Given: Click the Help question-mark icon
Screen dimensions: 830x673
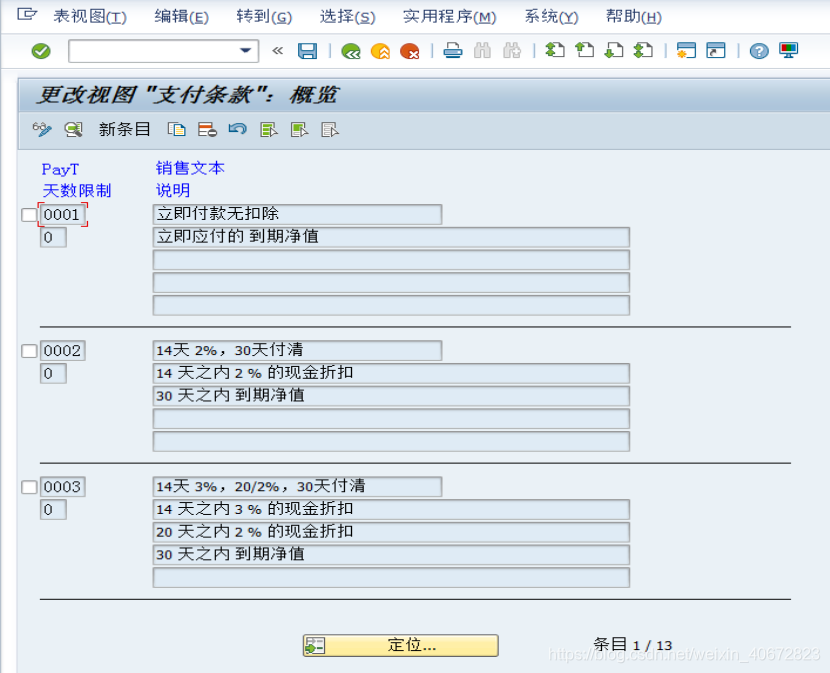Looking at the screenshot, I should [758, 50].
